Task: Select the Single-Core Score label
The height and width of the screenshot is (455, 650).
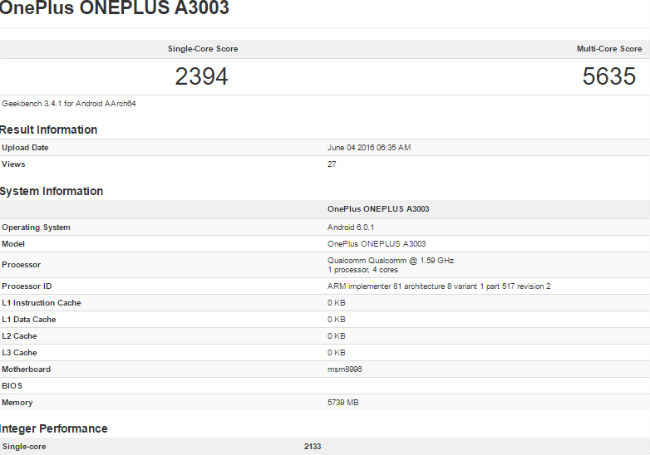Action: click(203, 49)
